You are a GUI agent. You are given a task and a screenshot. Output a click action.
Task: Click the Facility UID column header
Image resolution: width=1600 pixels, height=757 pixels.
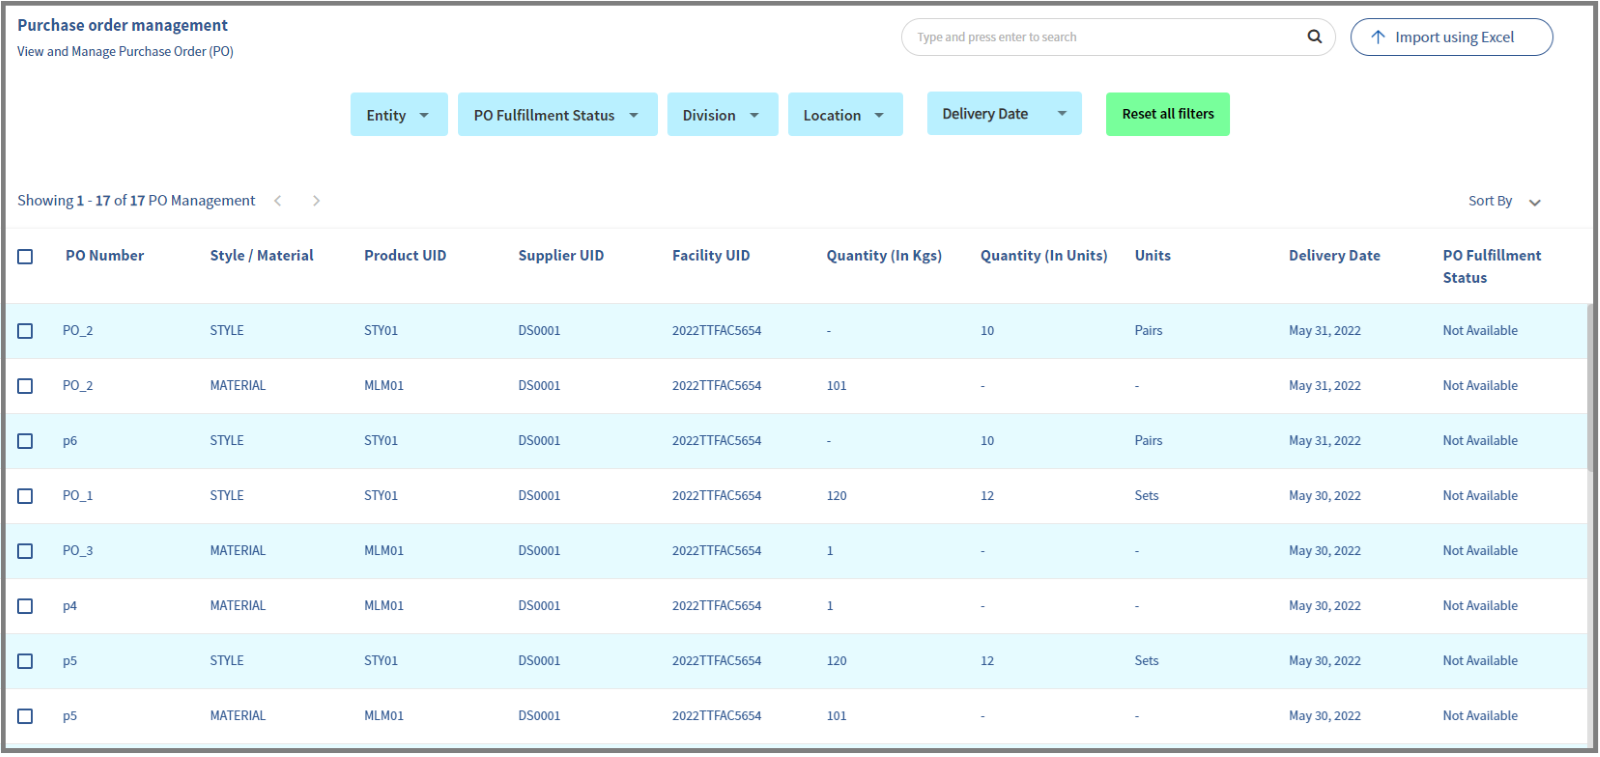click(x=711, y=256)
